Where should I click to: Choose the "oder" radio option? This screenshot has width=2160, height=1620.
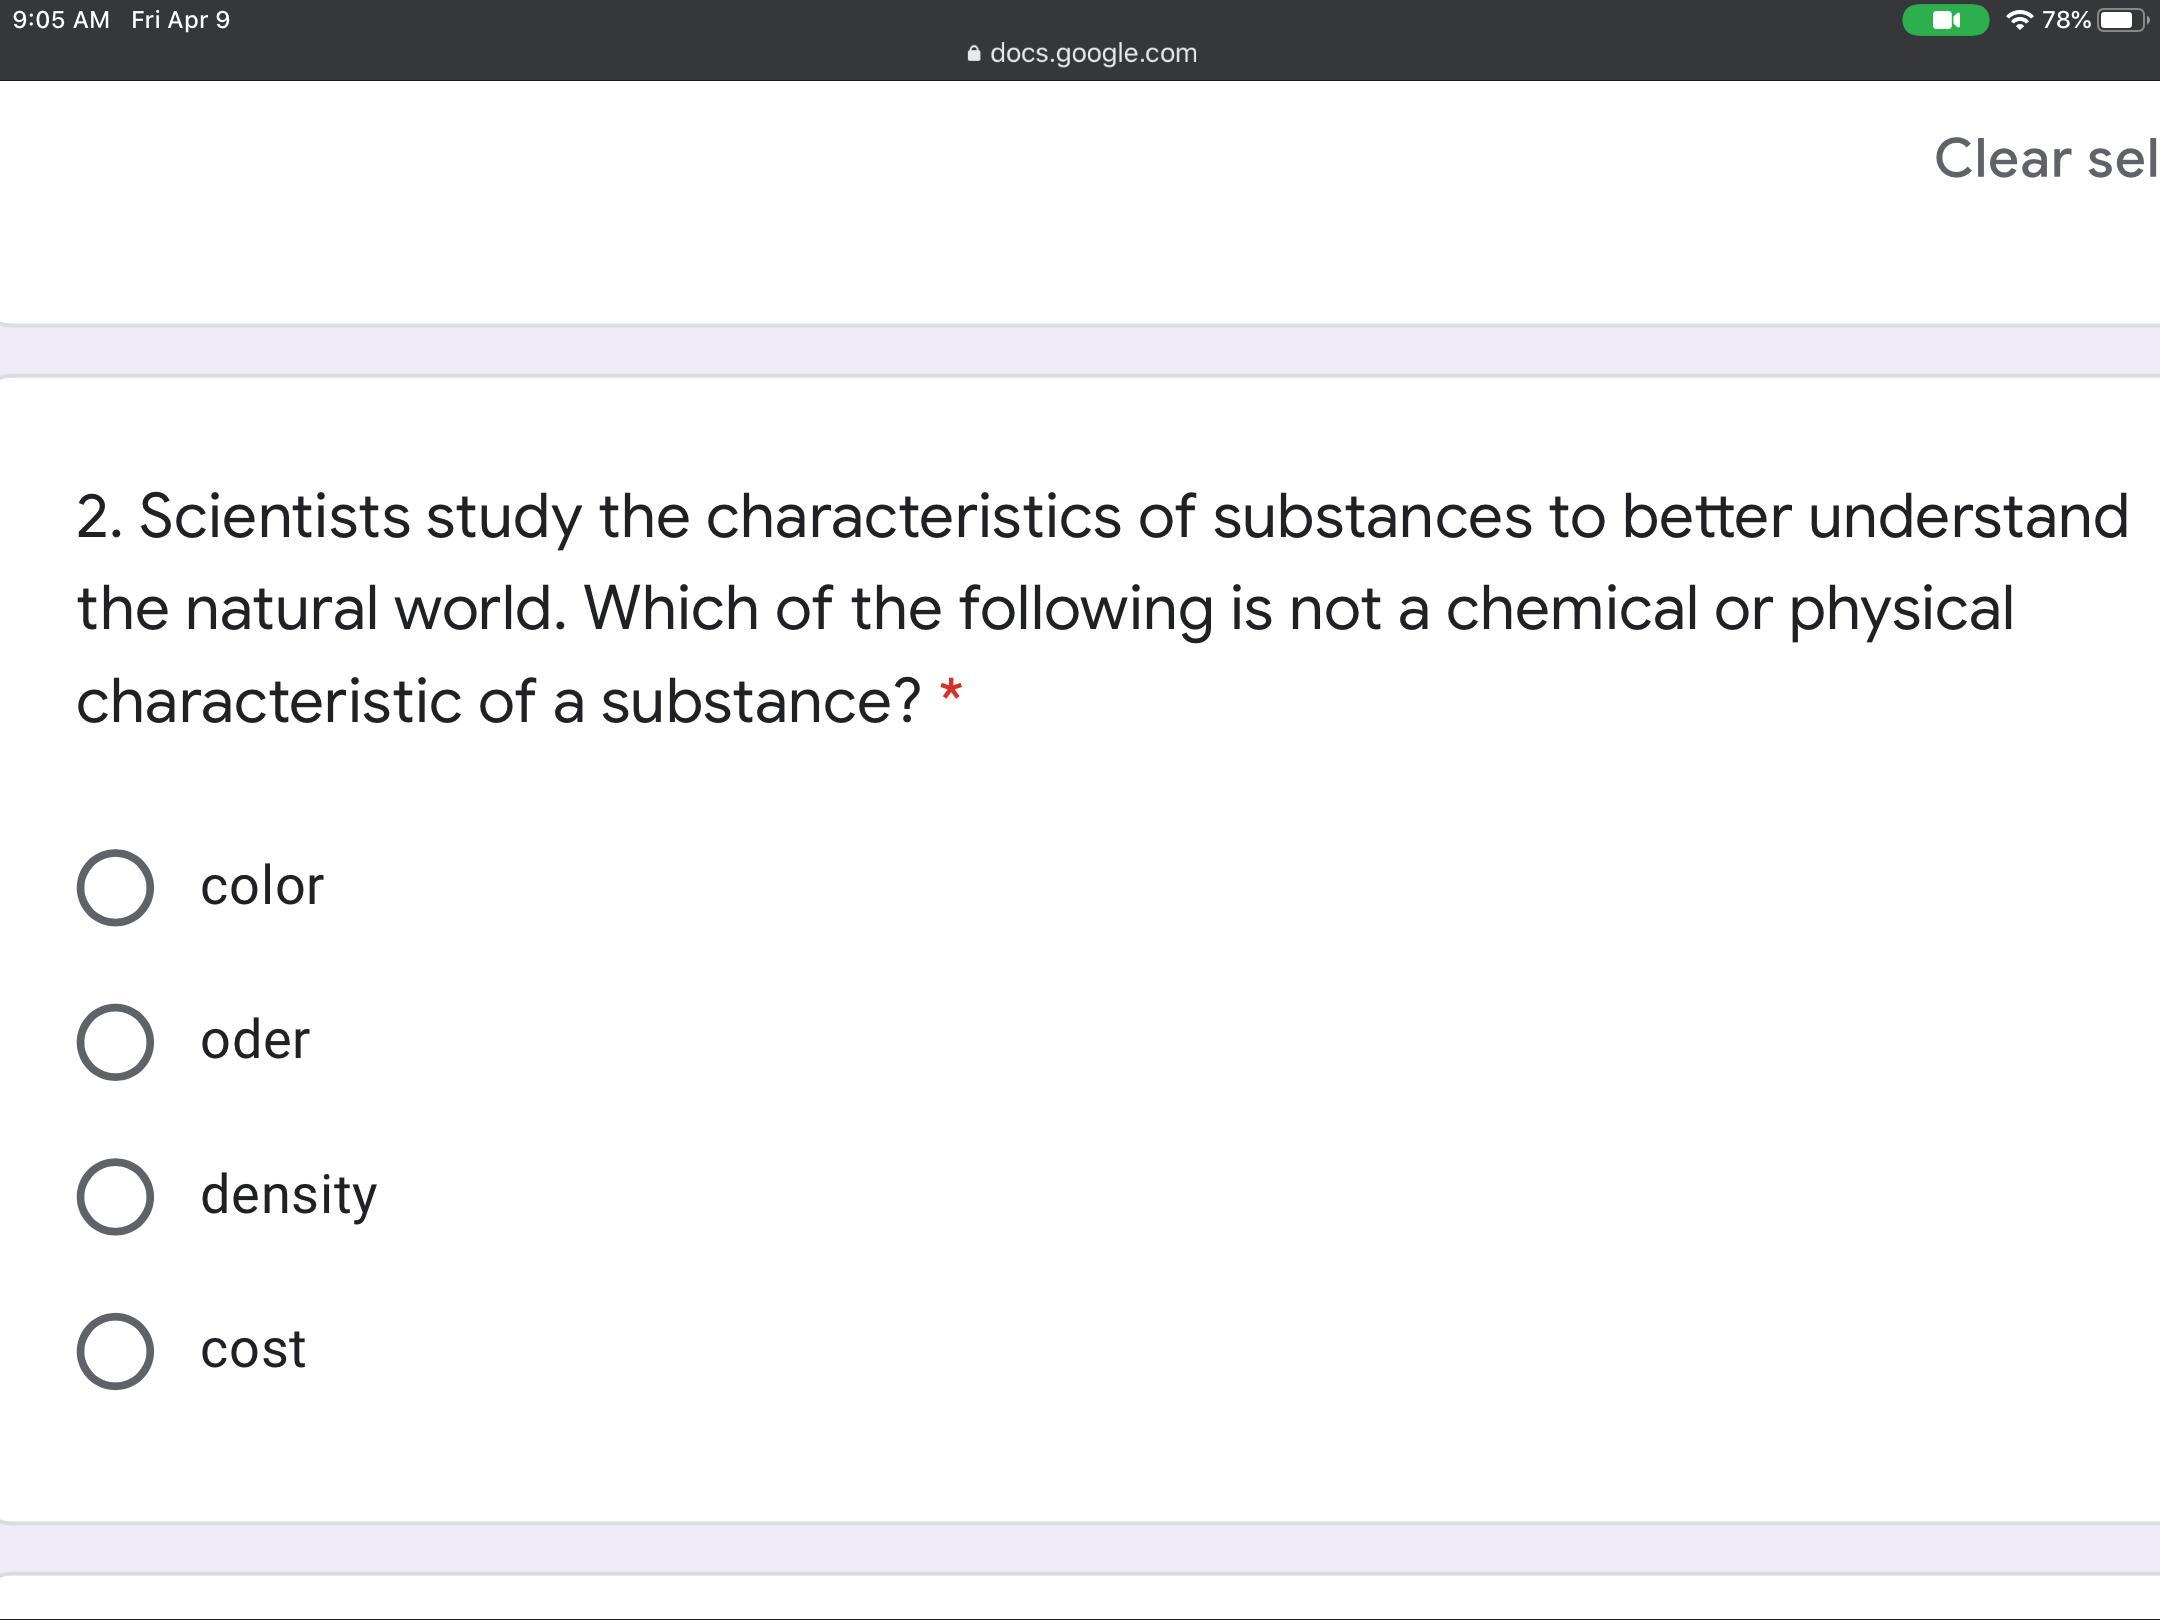(x=115, y=1042)
